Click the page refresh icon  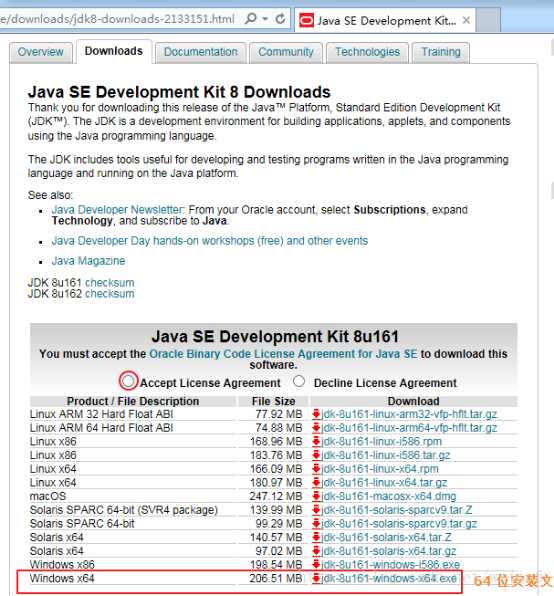(280, 18)
